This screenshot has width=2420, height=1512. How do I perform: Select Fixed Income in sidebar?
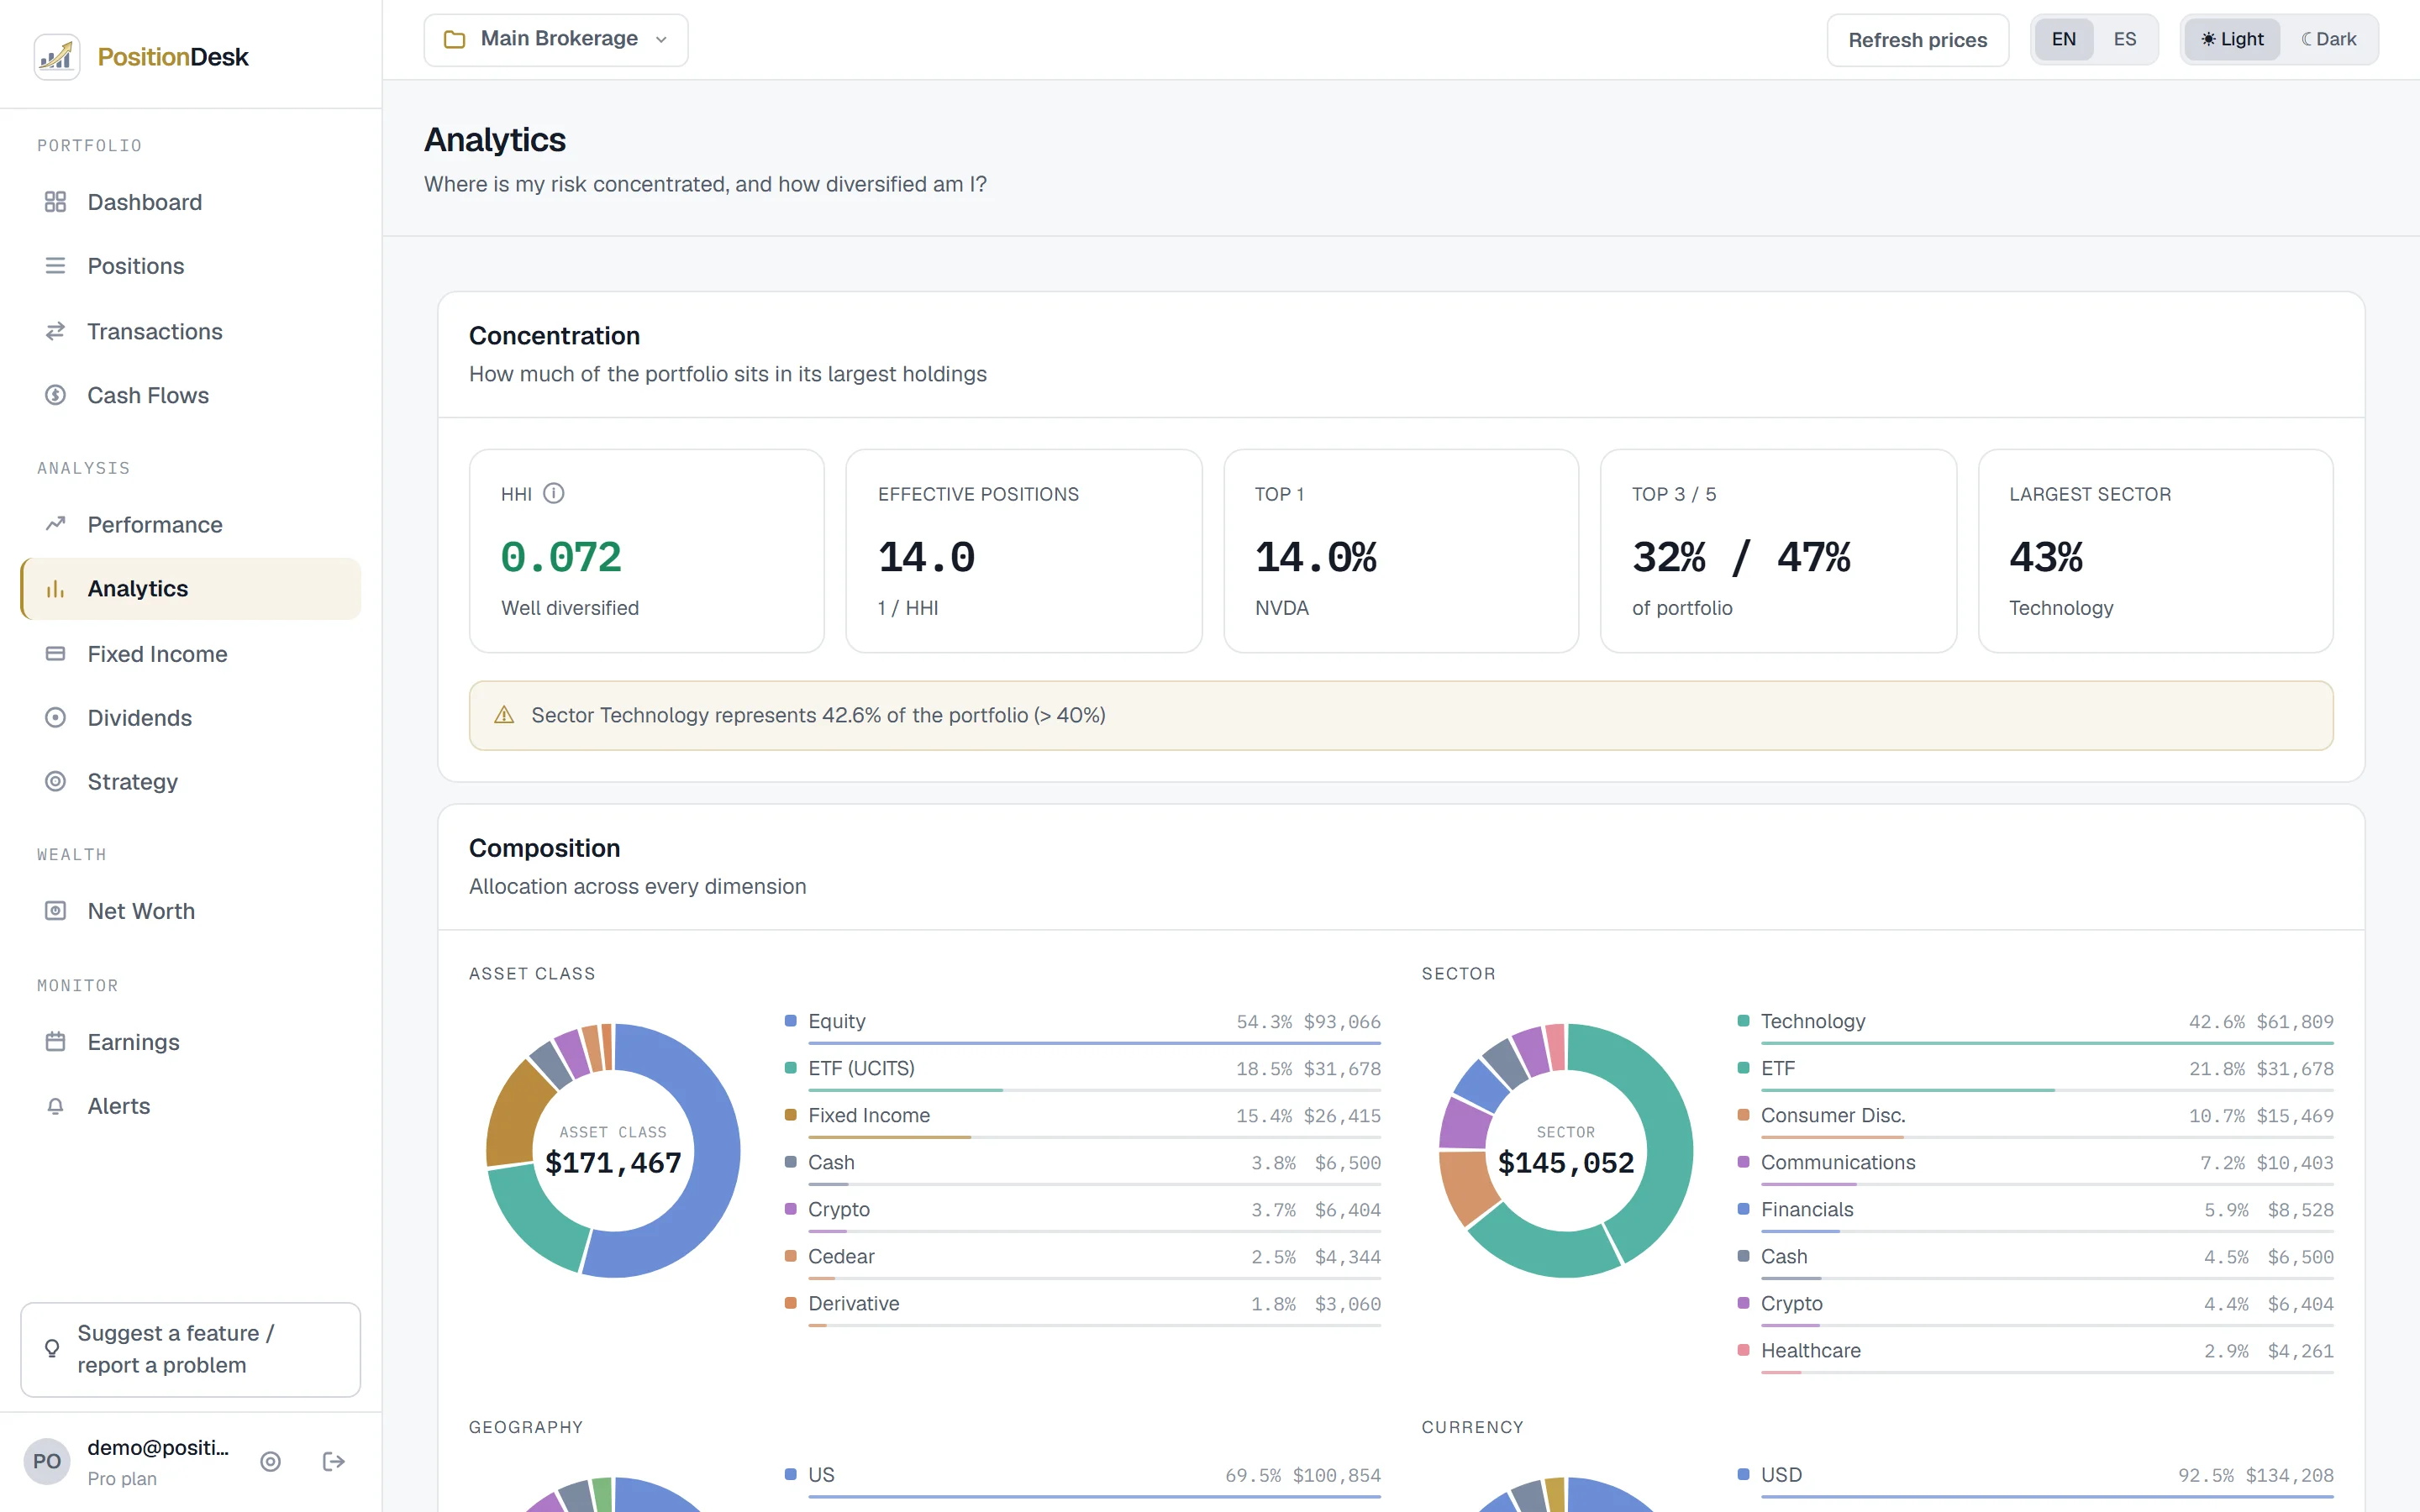pos(190,654)
